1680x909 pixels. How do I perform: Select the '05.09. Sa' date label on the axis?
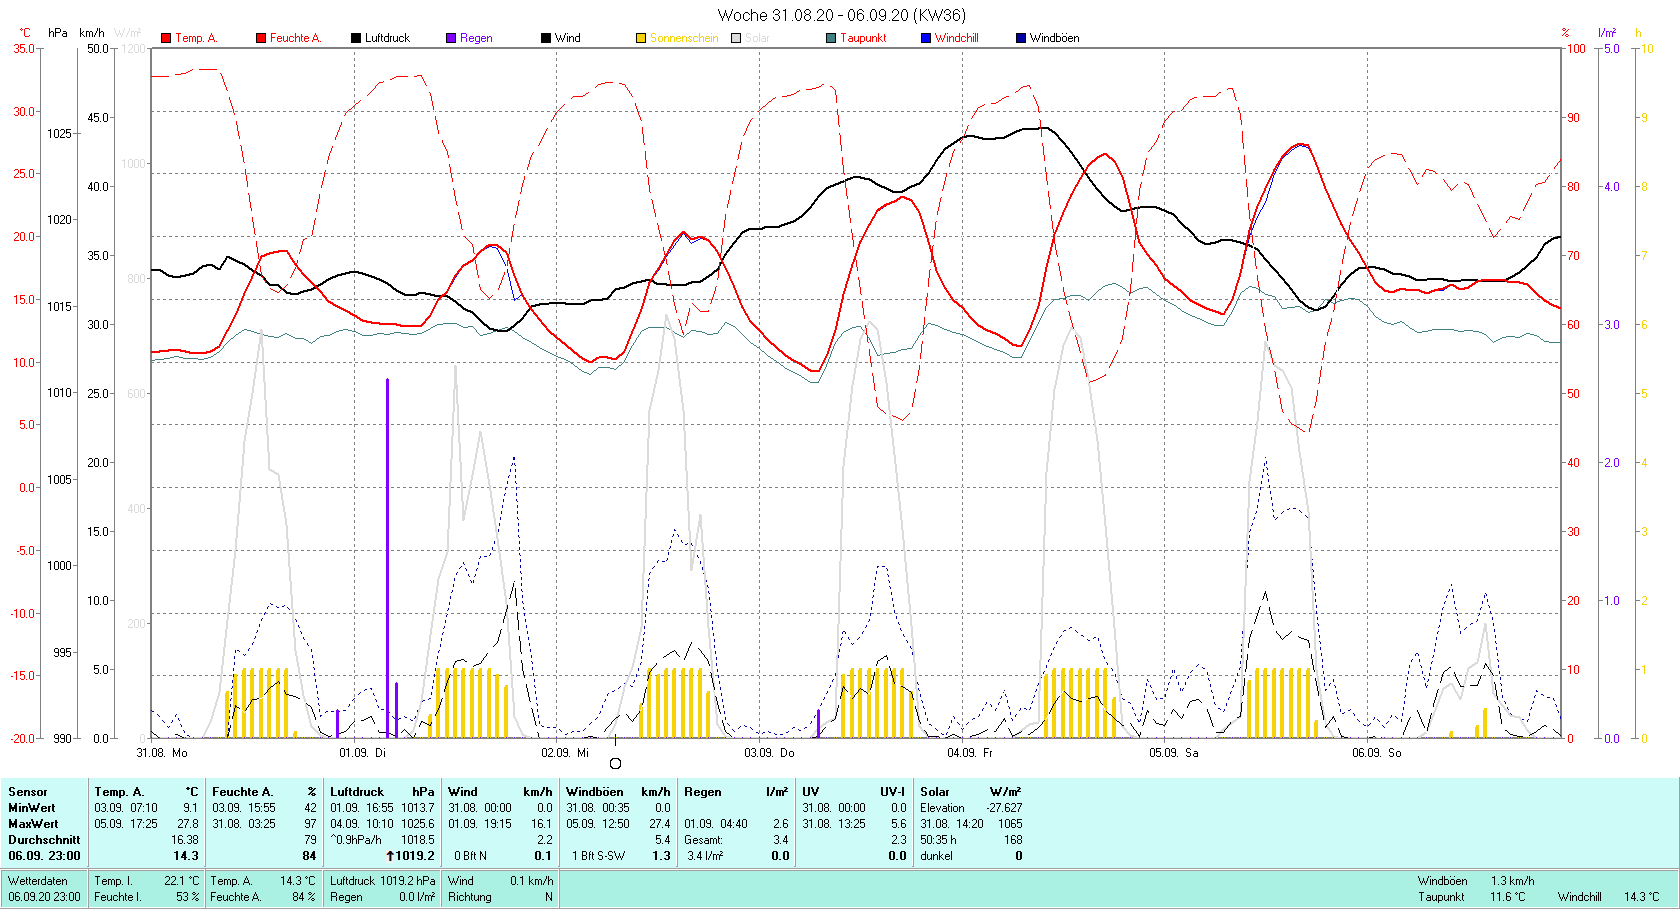[1173, 752]
